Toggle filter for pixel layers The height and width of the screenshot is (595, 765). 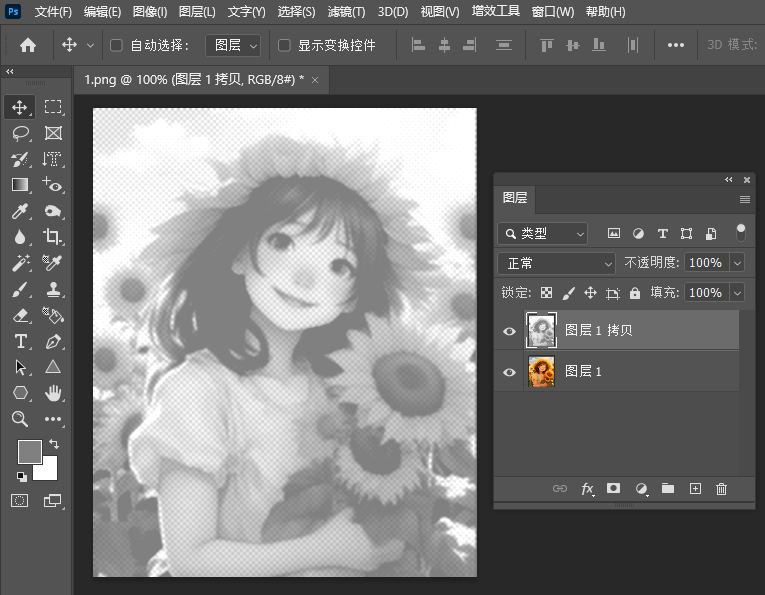[614, 234]
